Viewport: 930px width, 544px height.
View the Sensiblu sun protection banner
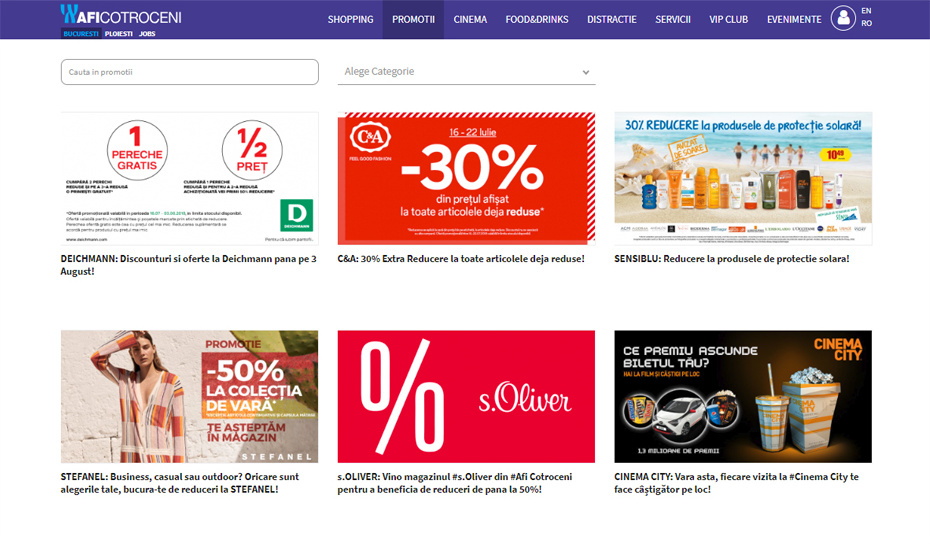tap(743, 177)
